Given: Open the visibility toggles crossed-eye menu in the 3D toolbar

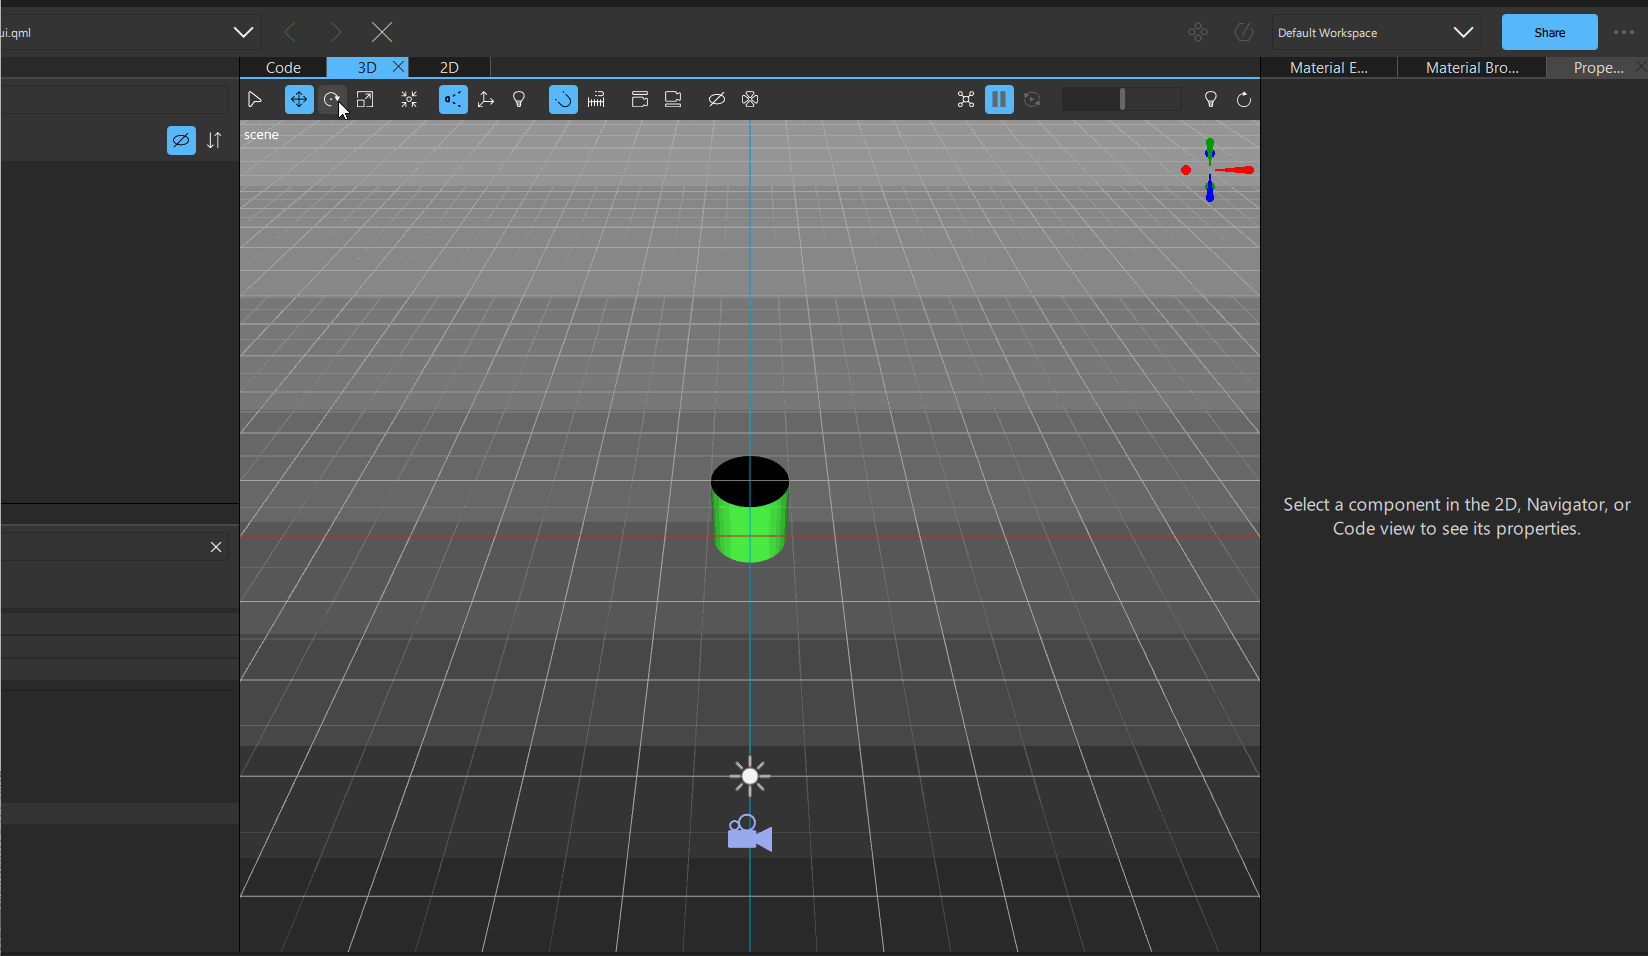Looking at the screenshot, I should point(716,99).
